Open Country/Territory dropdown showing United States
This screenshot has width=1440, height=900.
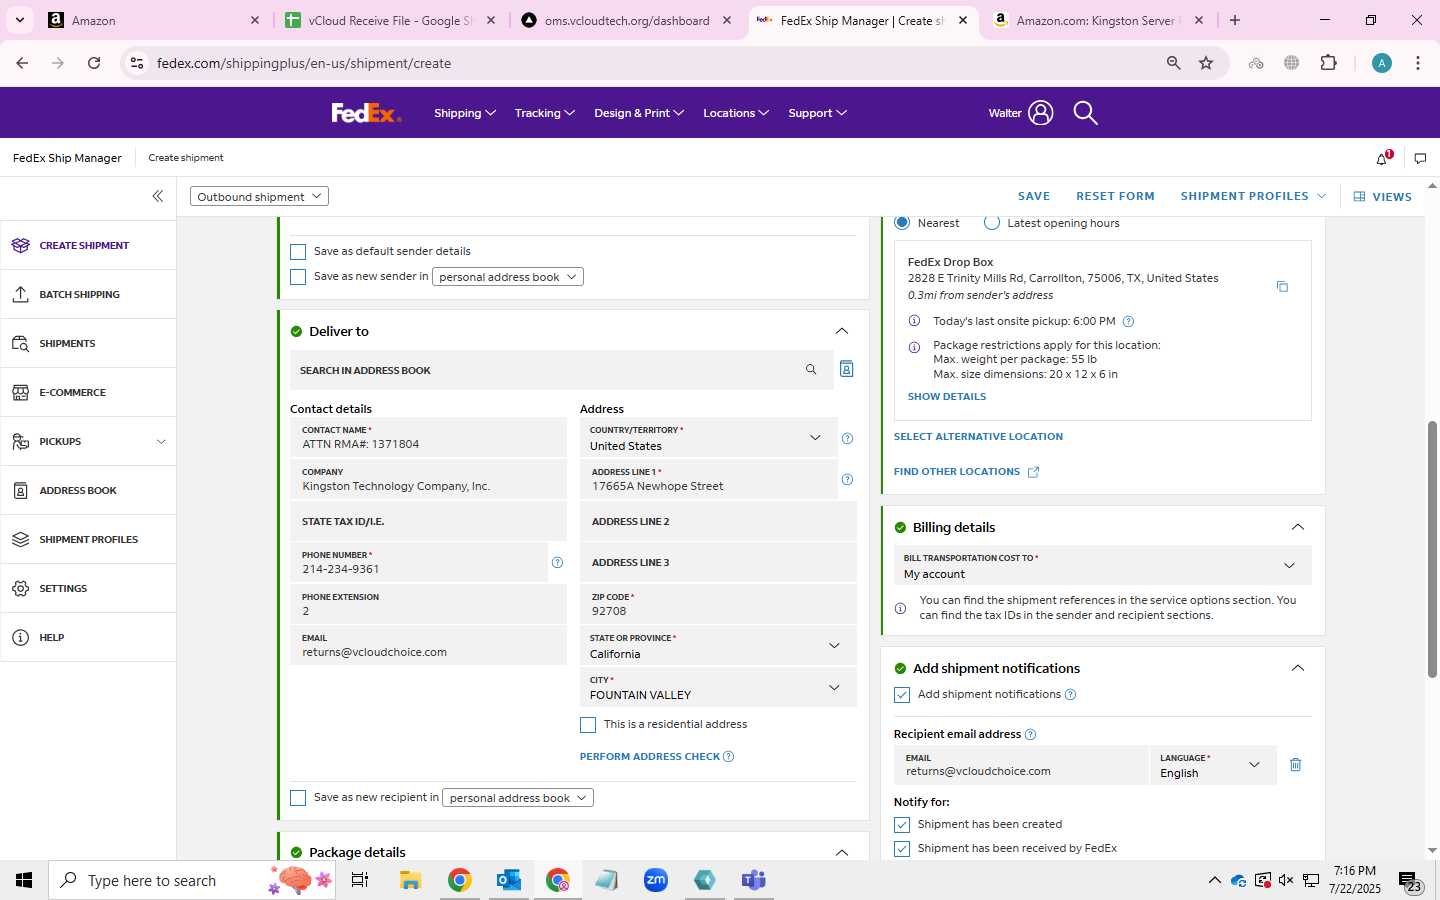point(708,438)
